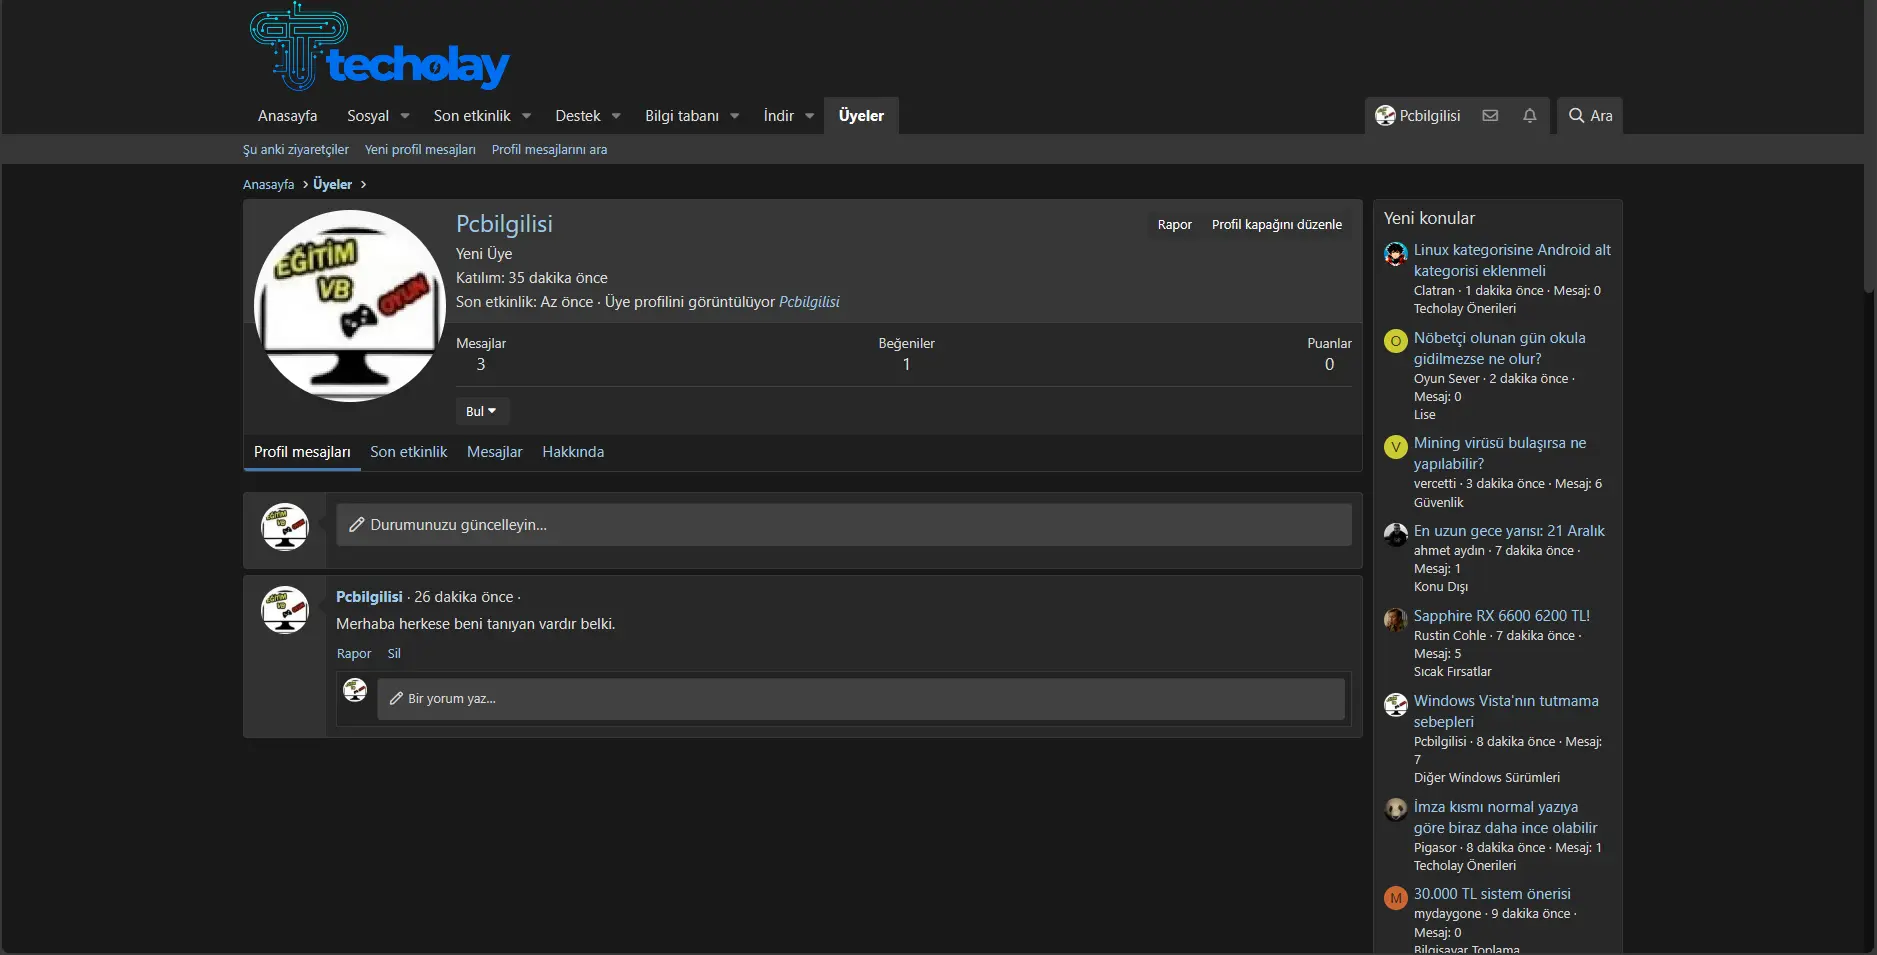Click the search magnifier Ara button
The image size is (1877, 955).
click(x=1590, y=116)
